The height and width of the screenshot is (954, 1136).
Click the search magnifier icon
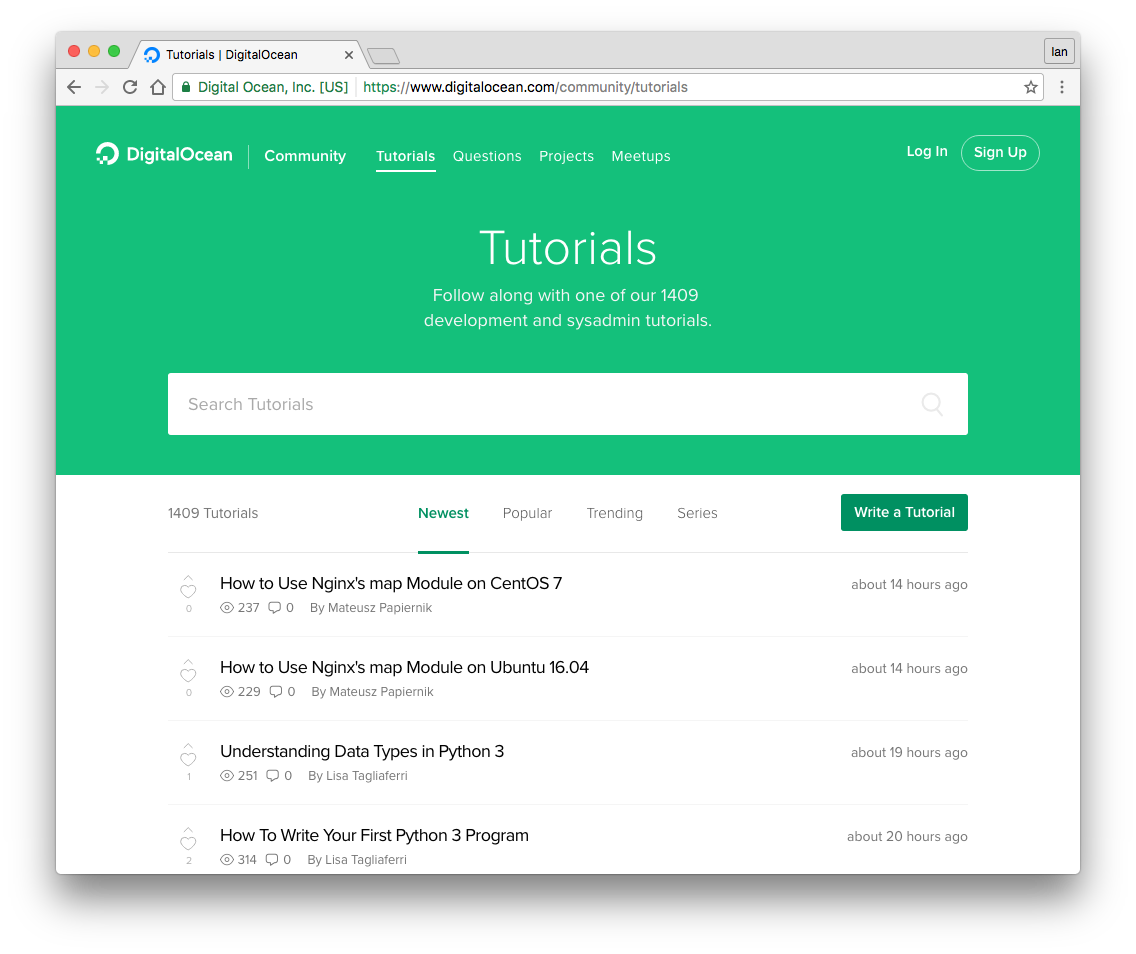[932, 404]
